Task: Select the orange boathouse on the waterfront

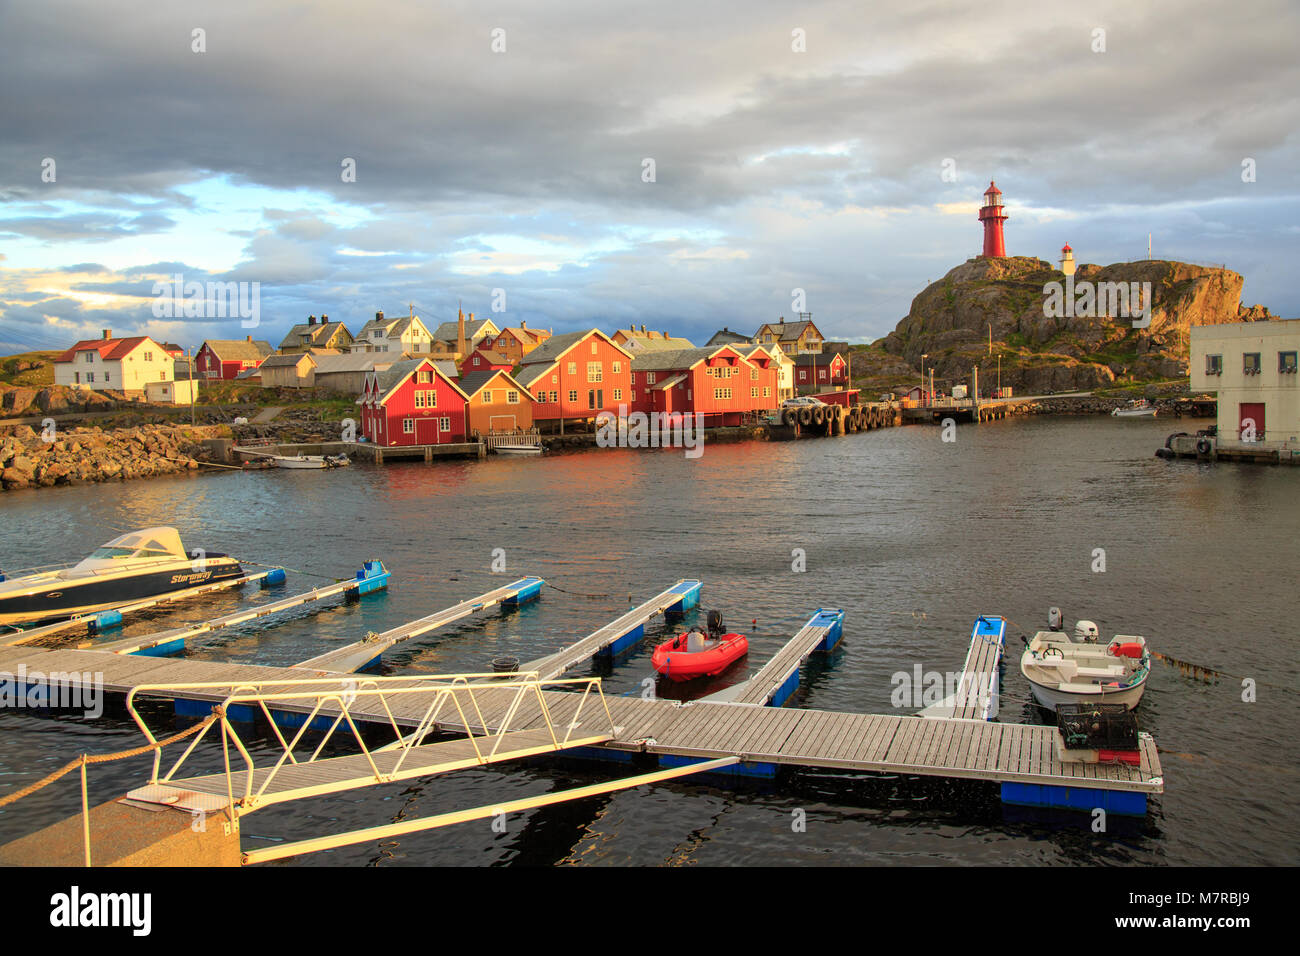Action: click(x=494, y=403)
